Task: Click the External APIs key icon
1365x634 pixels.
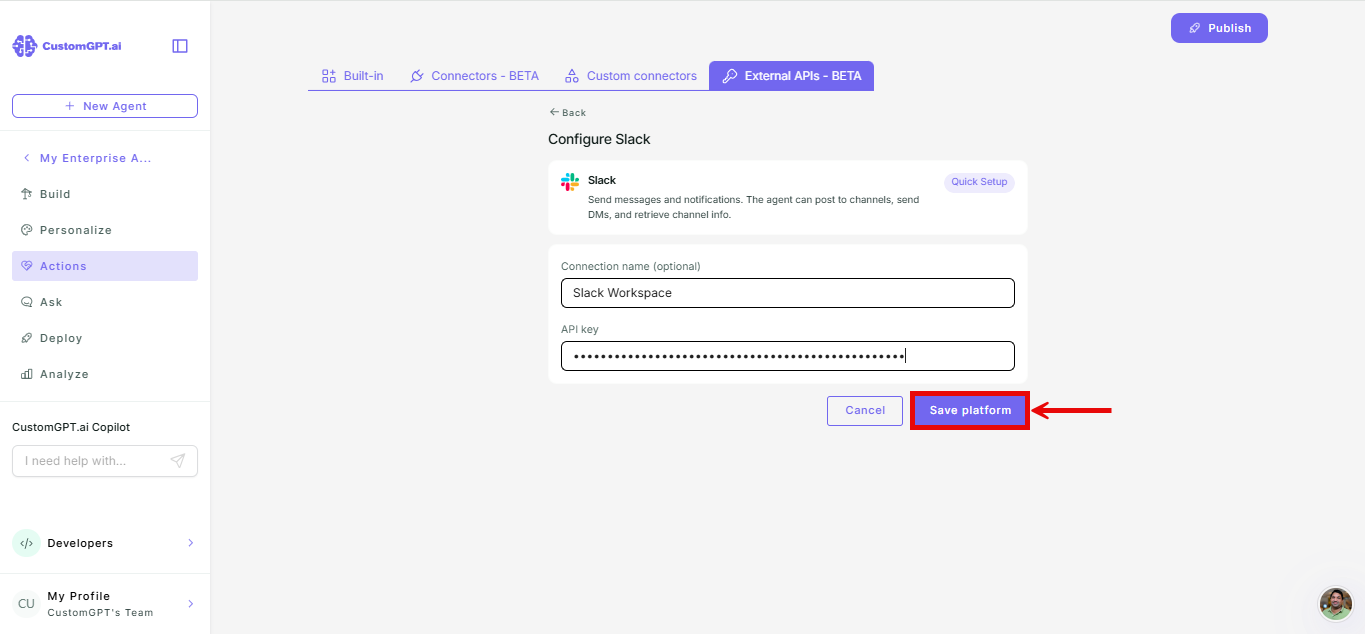Action: (730, 76)
